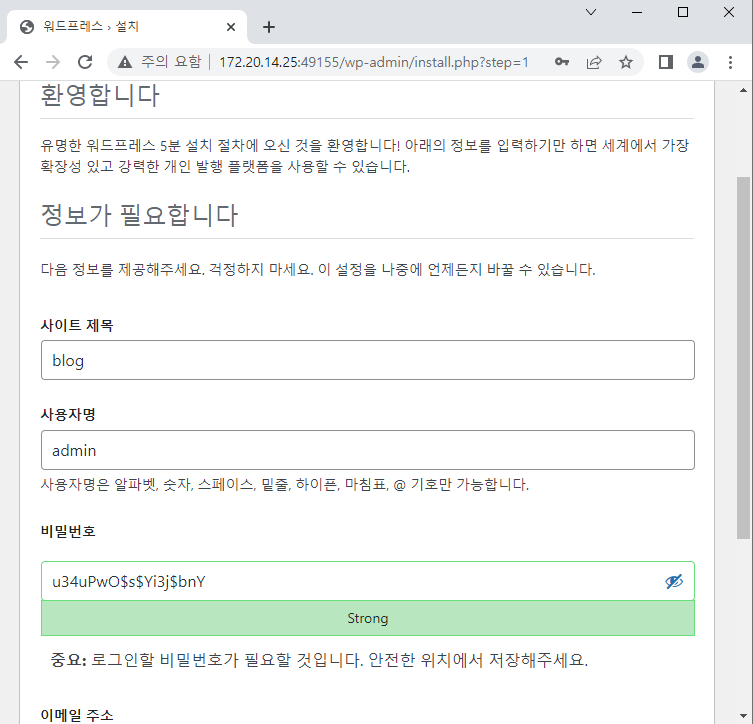Click the username rules hint text
This screenshot has height=724, width=753.
point(285,484)
